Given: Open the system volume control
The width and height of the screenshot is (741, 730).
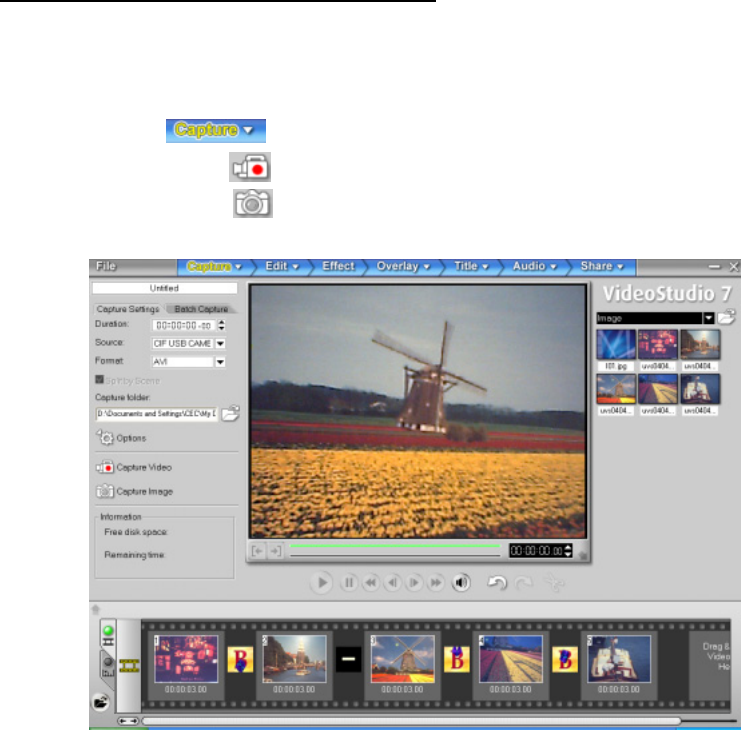Looking at the screenshot, I should pyautogui.click(x=461, y=583).
